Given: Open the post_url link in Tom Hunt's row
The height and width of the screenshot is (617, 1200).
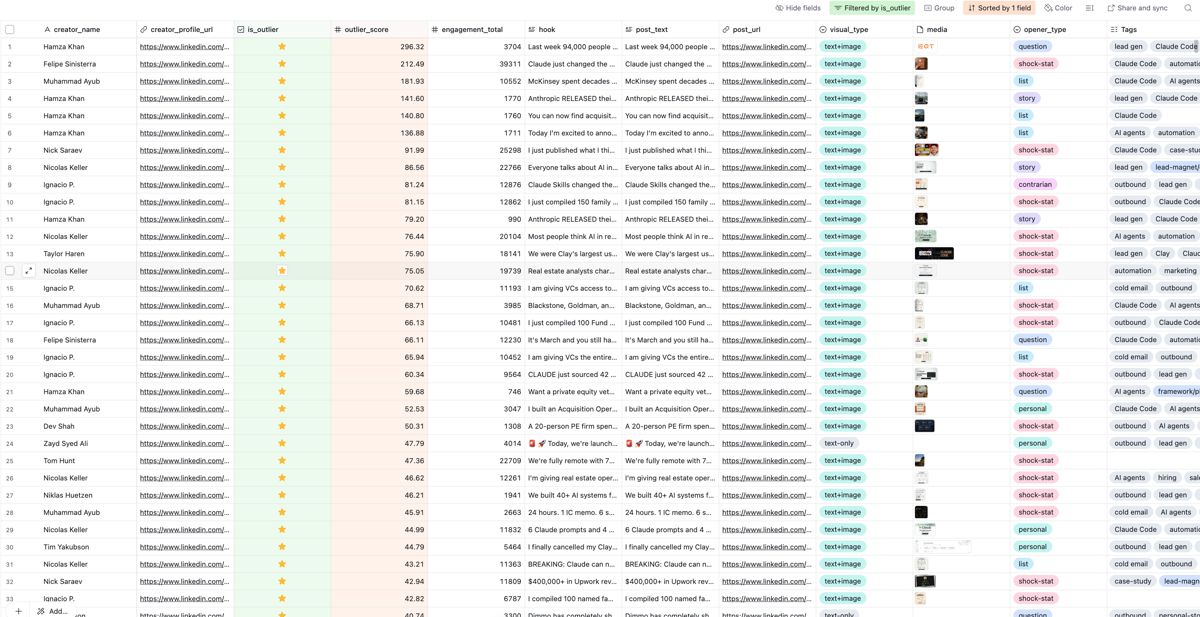Looking at the screenshot, I should tap(766, 461).
